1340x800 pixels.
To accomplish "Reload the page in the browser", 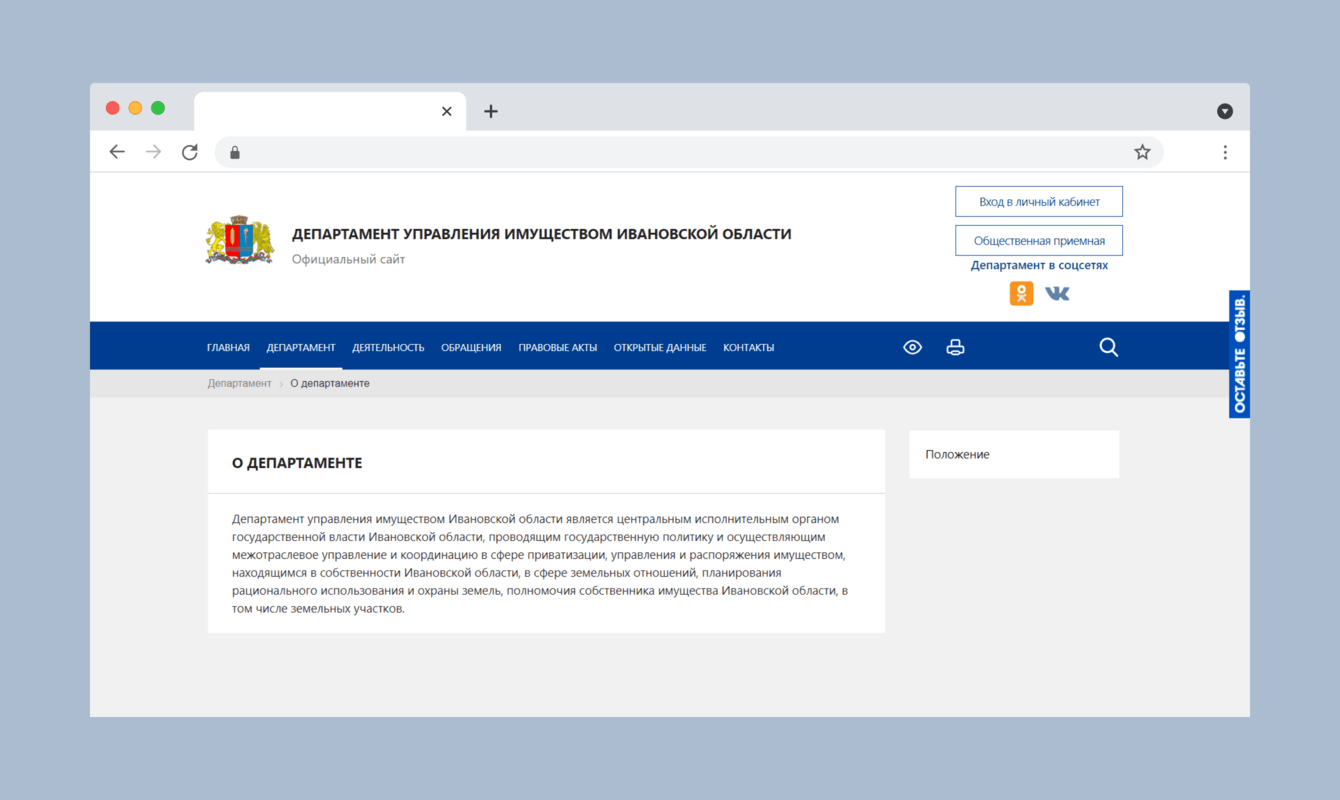I will coord(189,151).
